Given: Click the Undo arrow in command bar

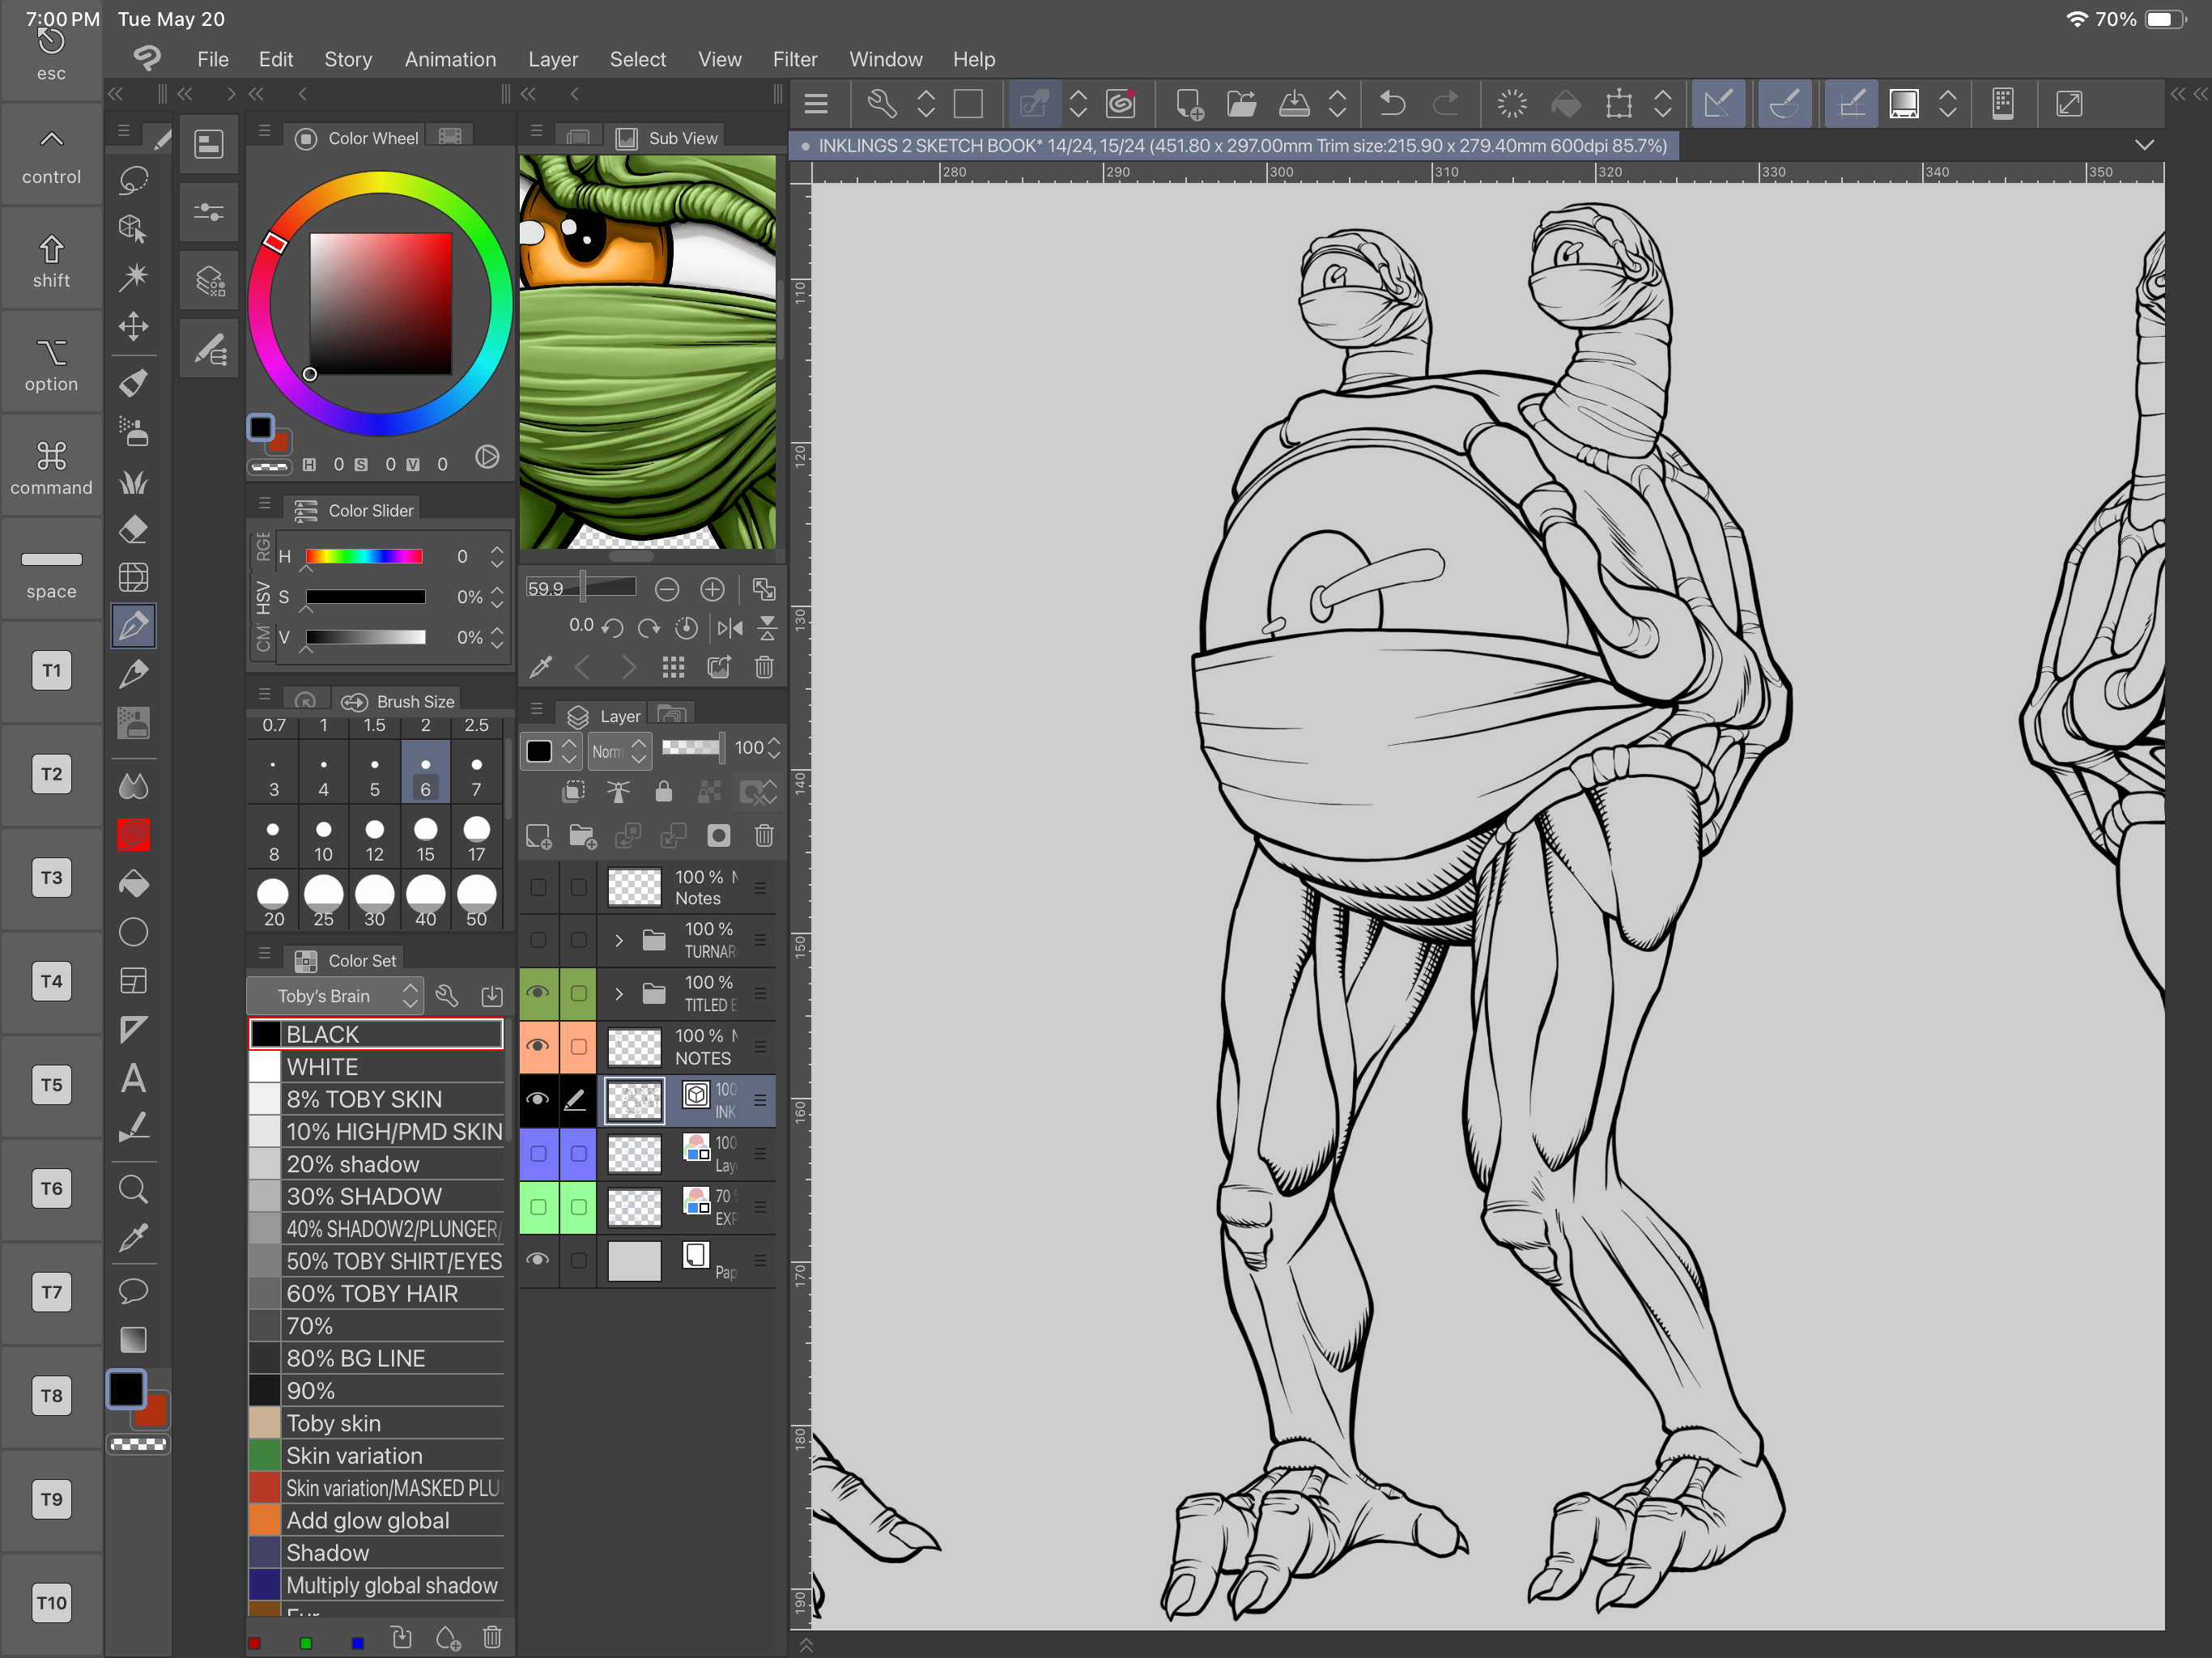Looking at the screenshot, I should (x=1392, y=103).
